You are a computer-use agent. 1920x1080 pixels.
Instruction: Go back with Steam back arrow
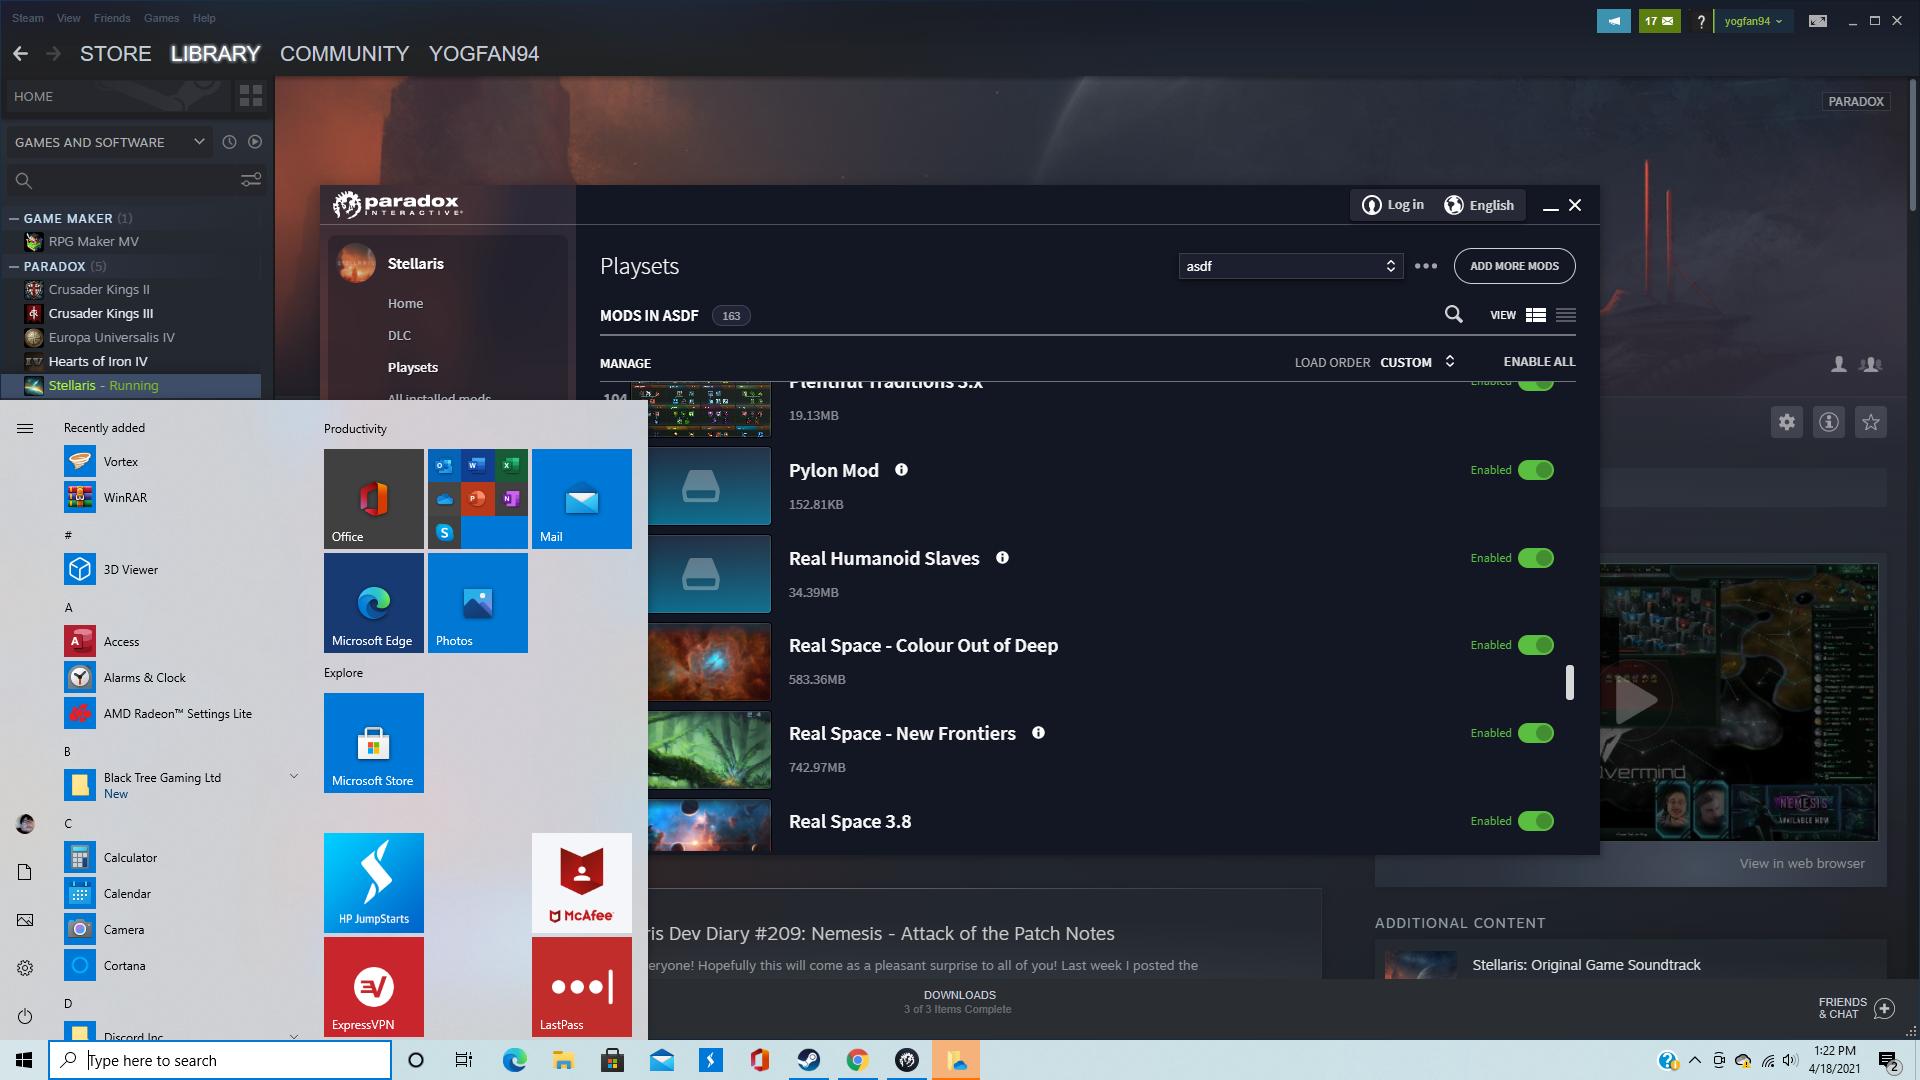(x=20, y=54)
